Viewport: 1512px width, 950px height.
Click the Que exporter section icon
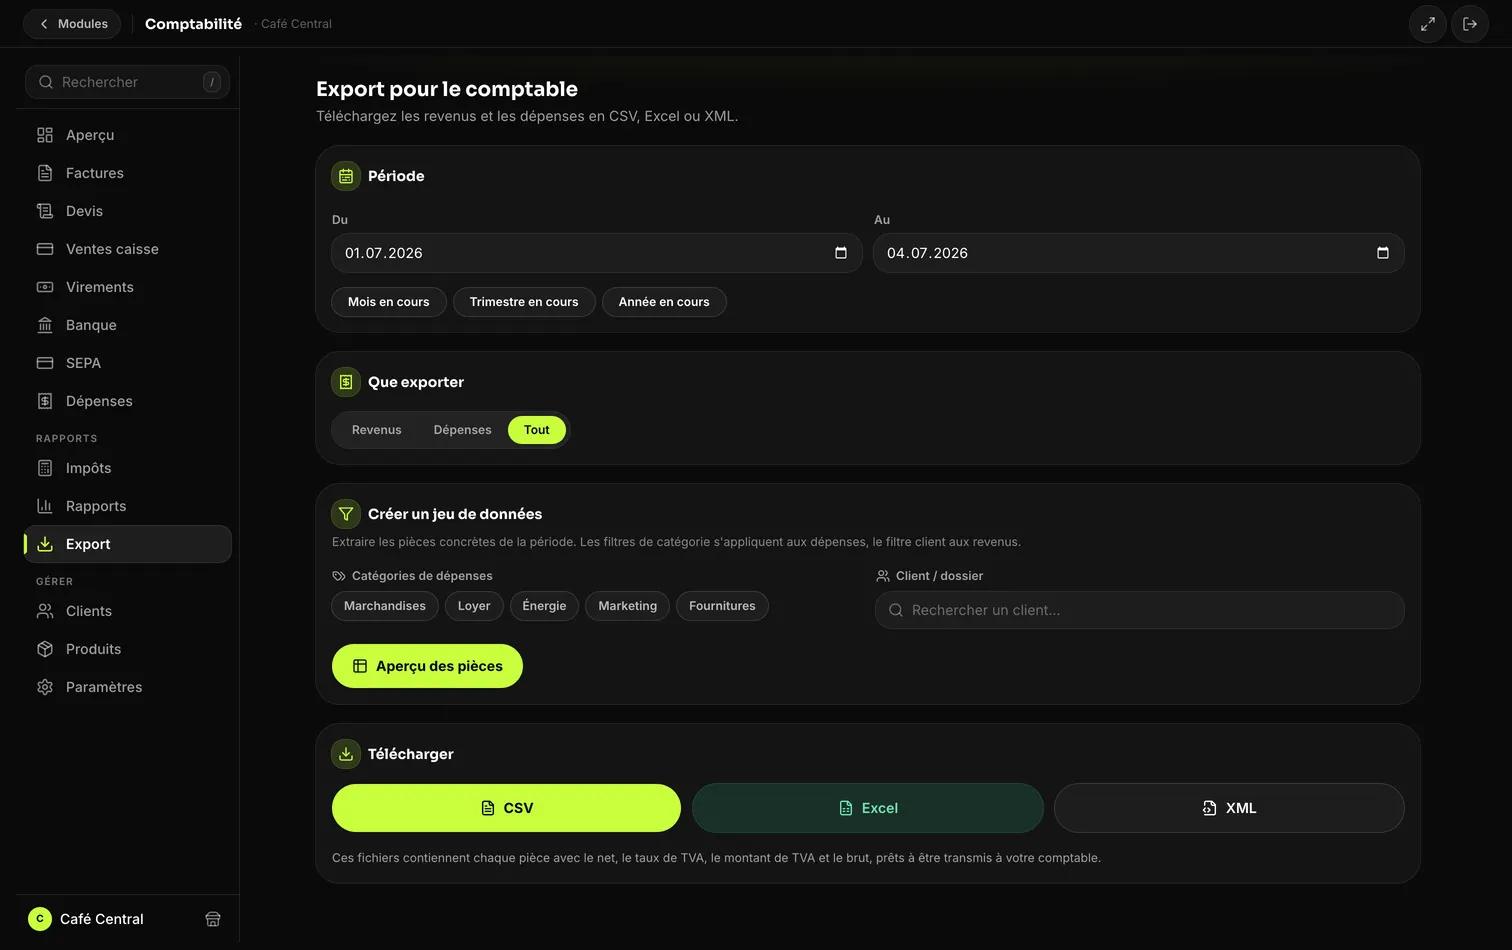click(x=346, y=382)
